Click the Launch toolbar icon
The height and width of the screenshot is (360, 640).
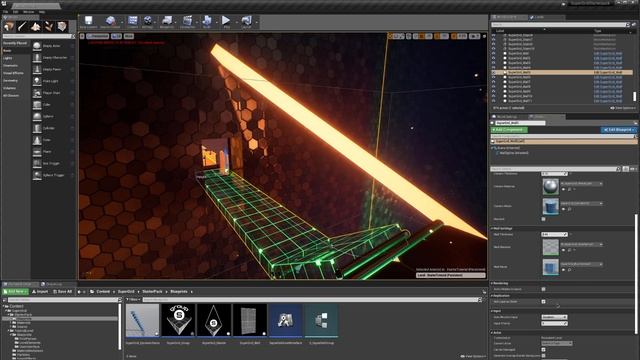(247, 20)
